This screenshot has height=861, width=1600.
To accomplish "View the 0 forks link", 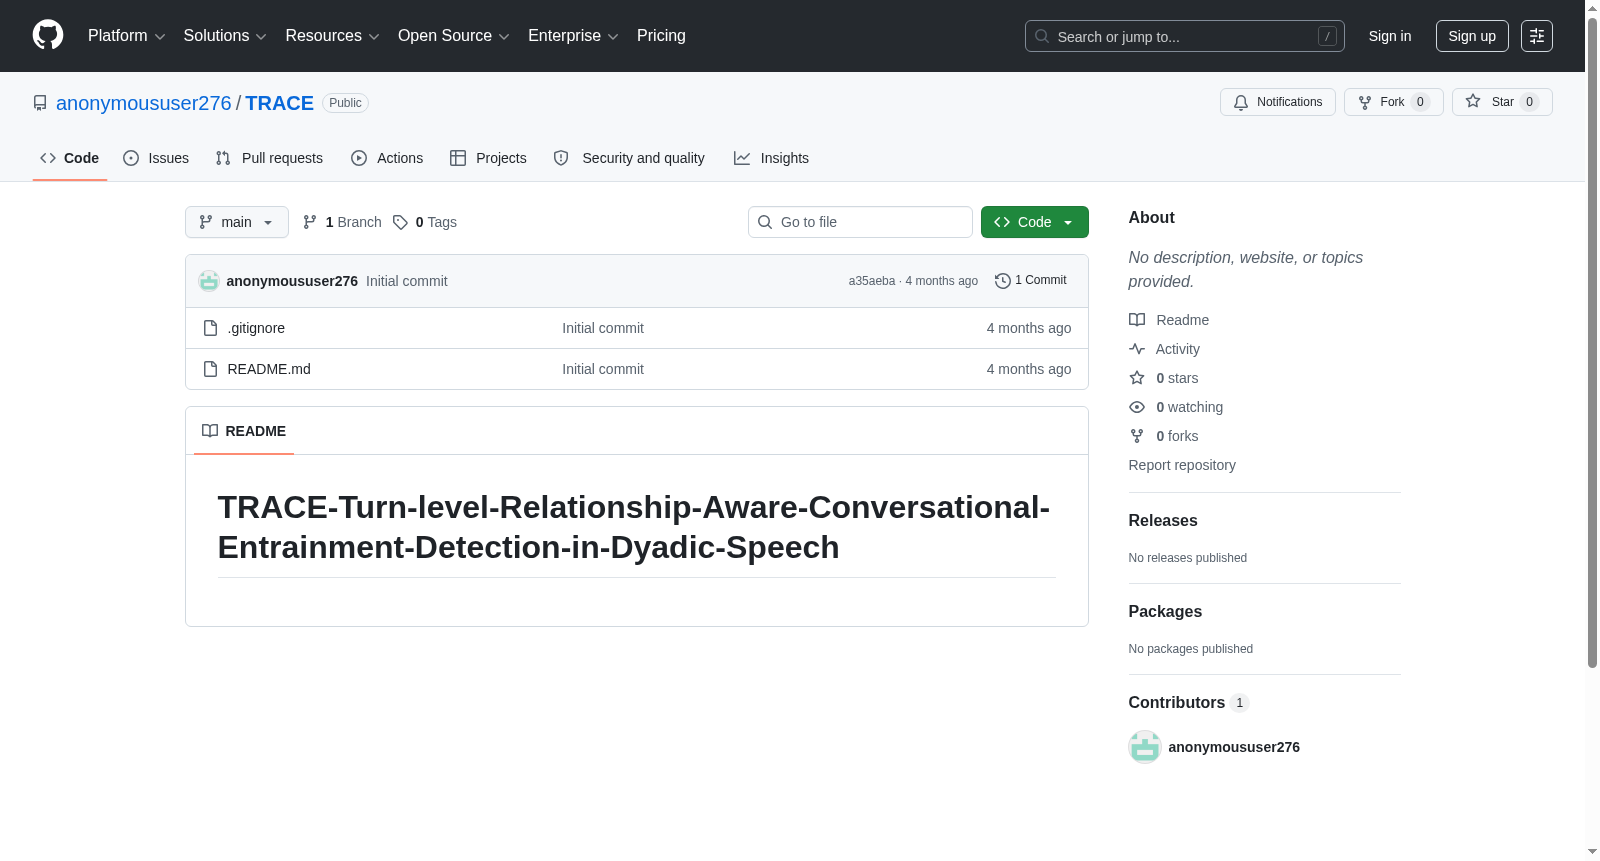I will 1164,436.
